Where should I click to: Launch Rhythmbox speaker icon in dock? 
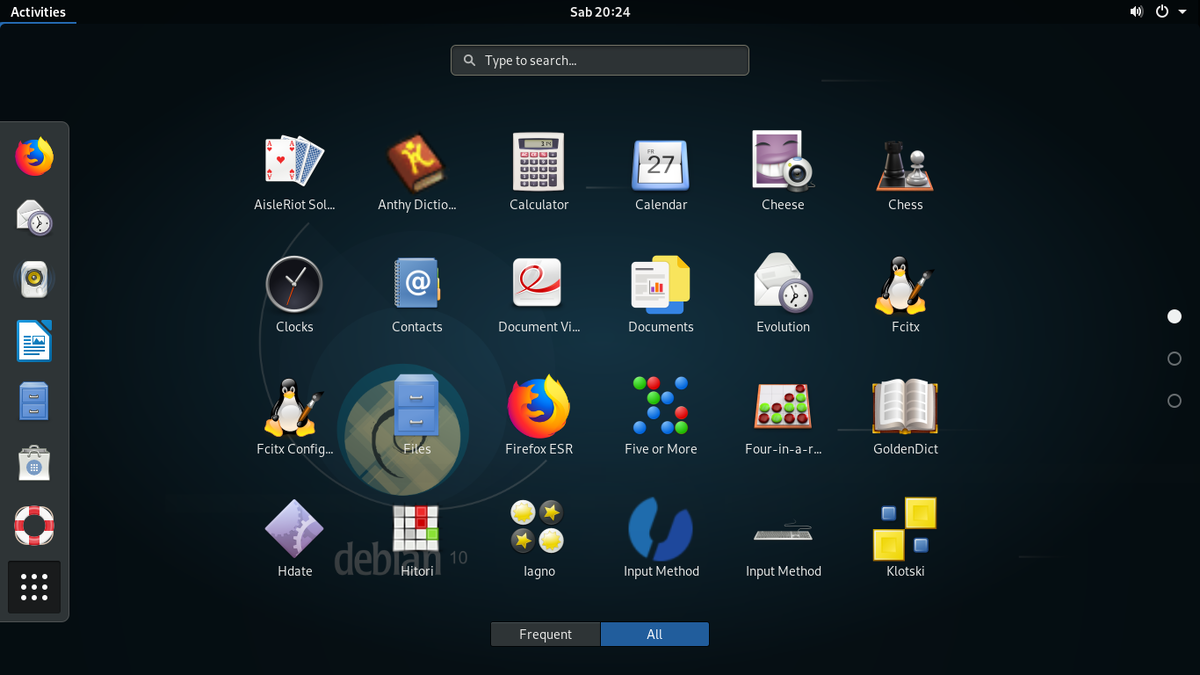34,280
